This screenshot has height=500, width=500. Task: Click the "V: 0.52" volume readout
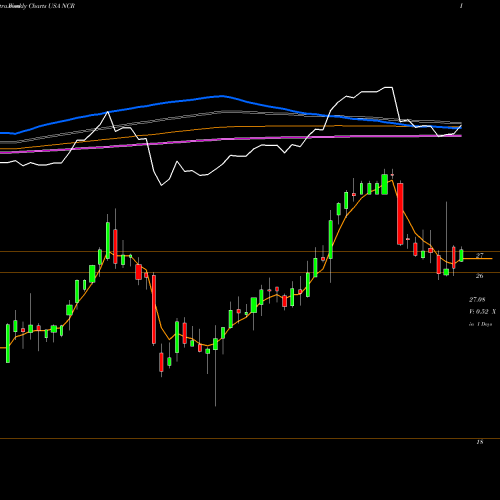coord(479,312)
